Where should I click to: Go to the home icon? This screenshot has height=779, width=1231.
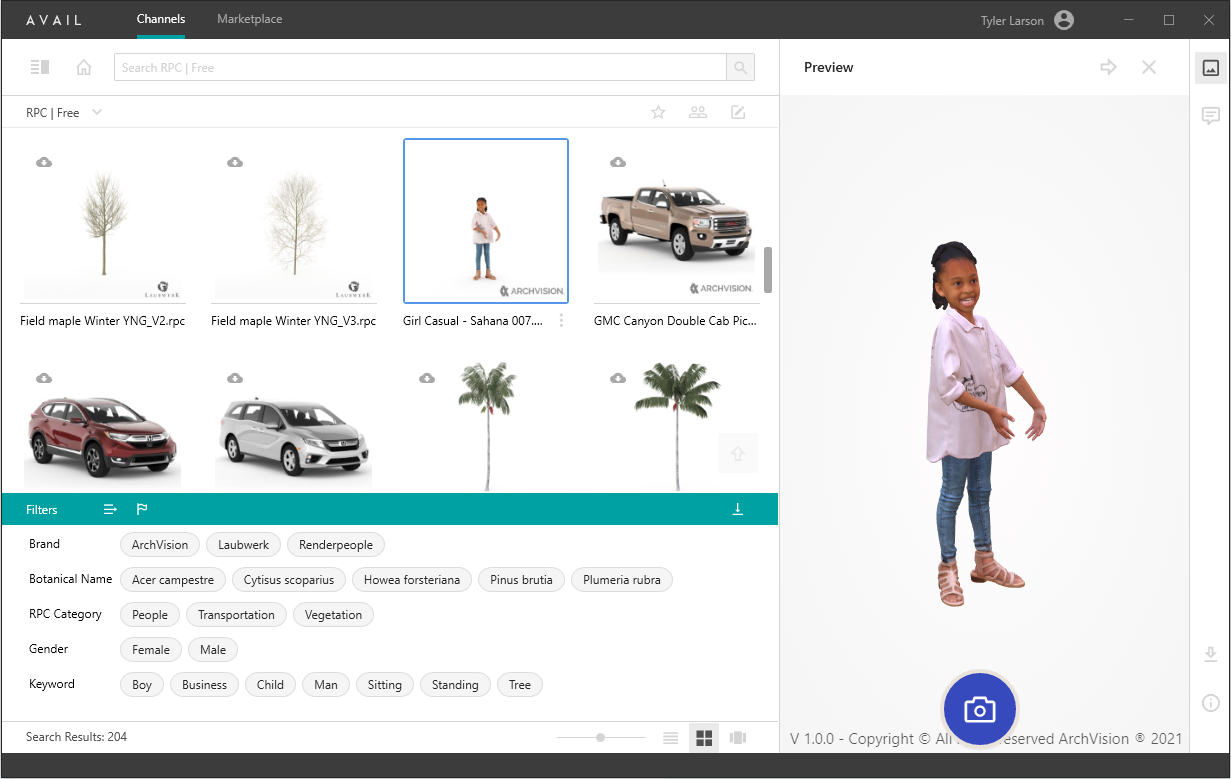[84, 67]
